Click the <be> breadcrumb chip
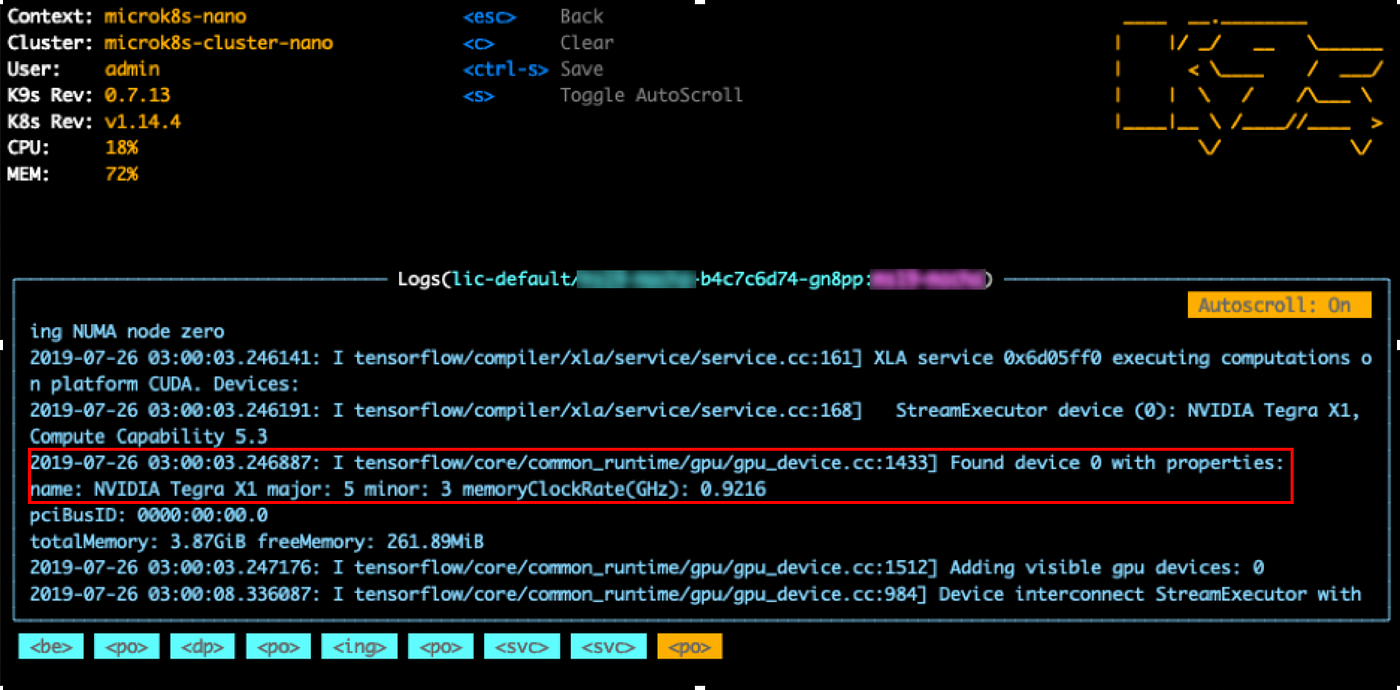Viewport: 1400px width, 690px height. pyautogui.click(x=50, y=647)
